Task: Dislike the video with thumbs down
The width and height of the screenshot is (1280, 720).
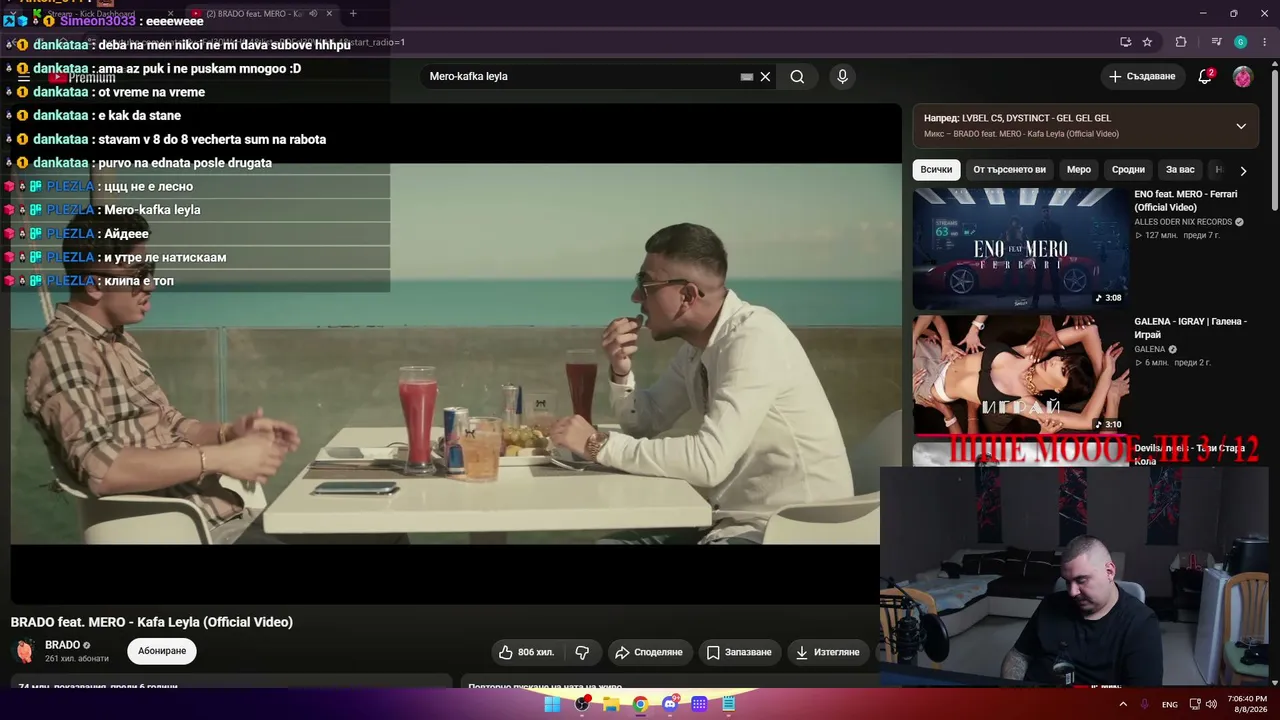Action: pos(582,652)
